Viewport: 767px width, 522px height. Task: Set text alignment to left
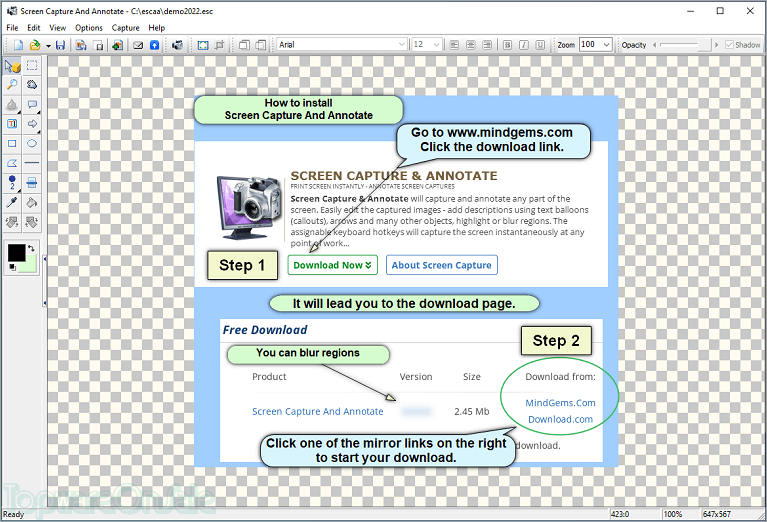tap(454, 45)
